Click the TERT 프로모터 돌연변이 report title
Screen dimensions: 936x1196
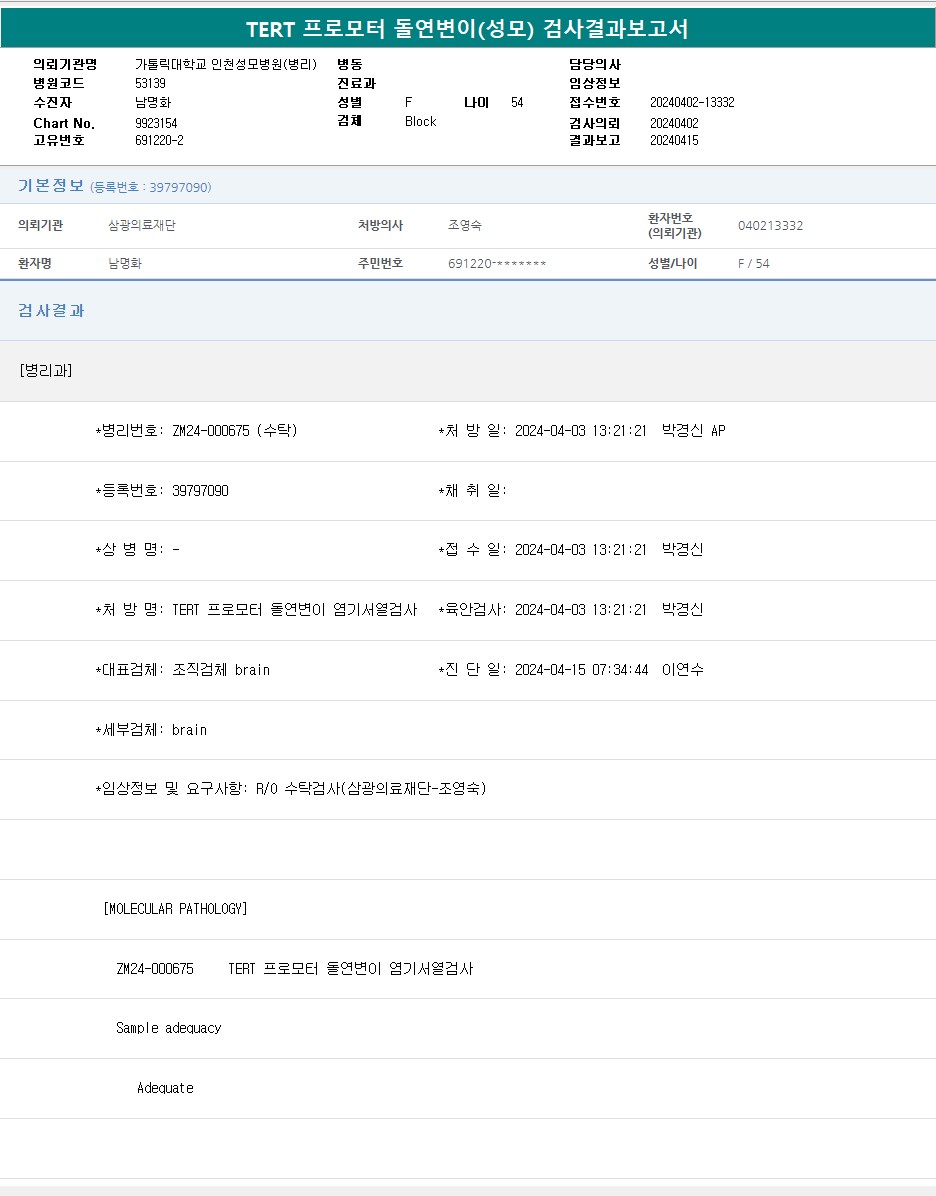pos(467,29)
